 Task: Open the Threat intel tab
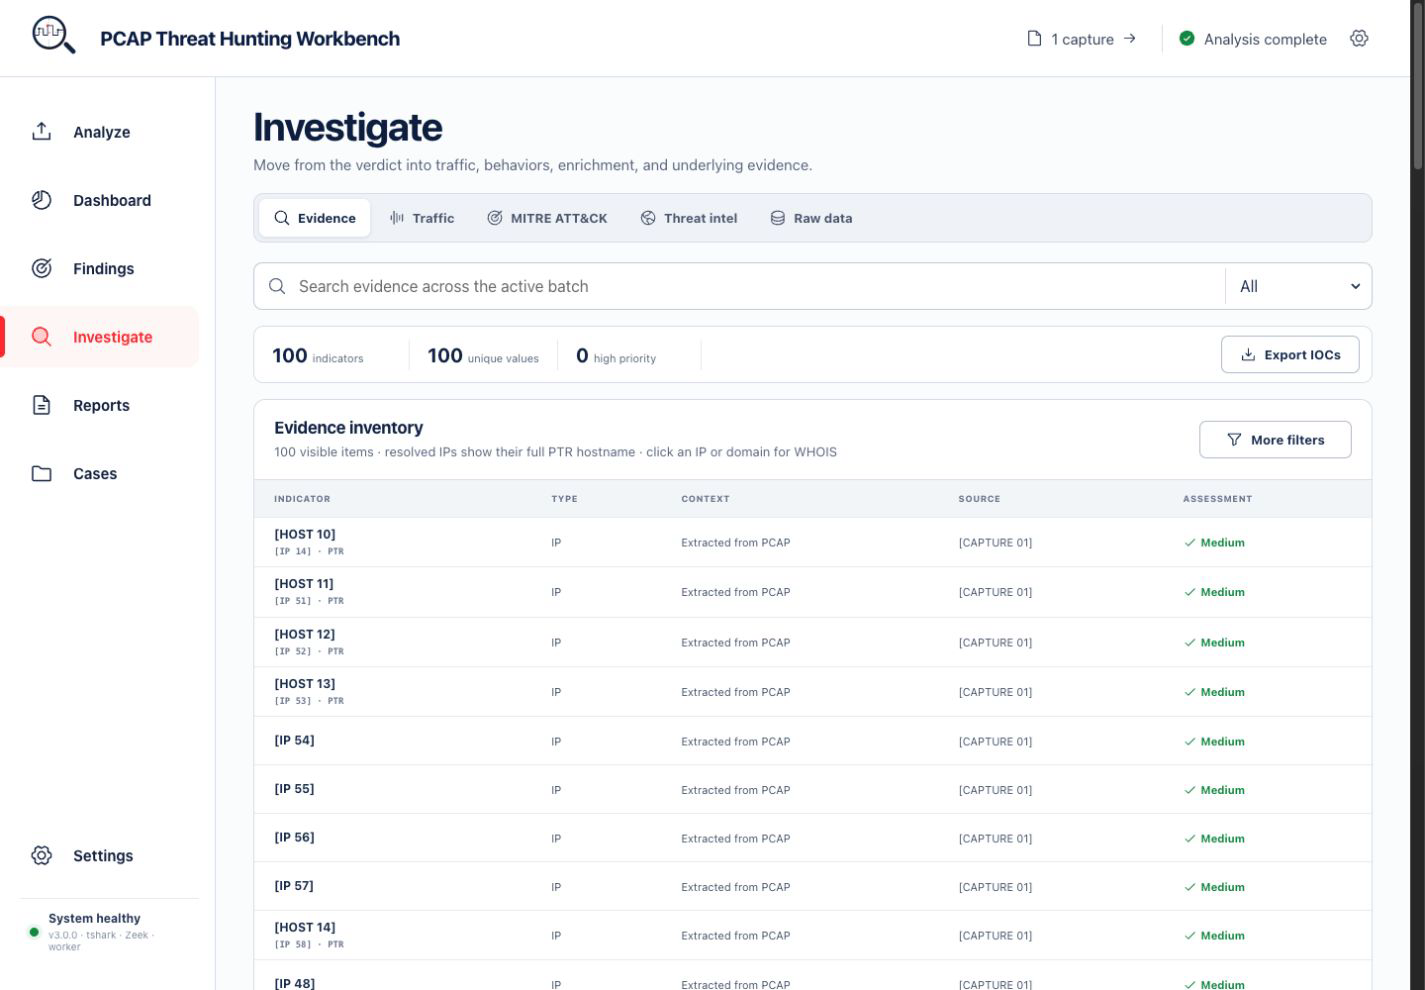coord(689,218)
